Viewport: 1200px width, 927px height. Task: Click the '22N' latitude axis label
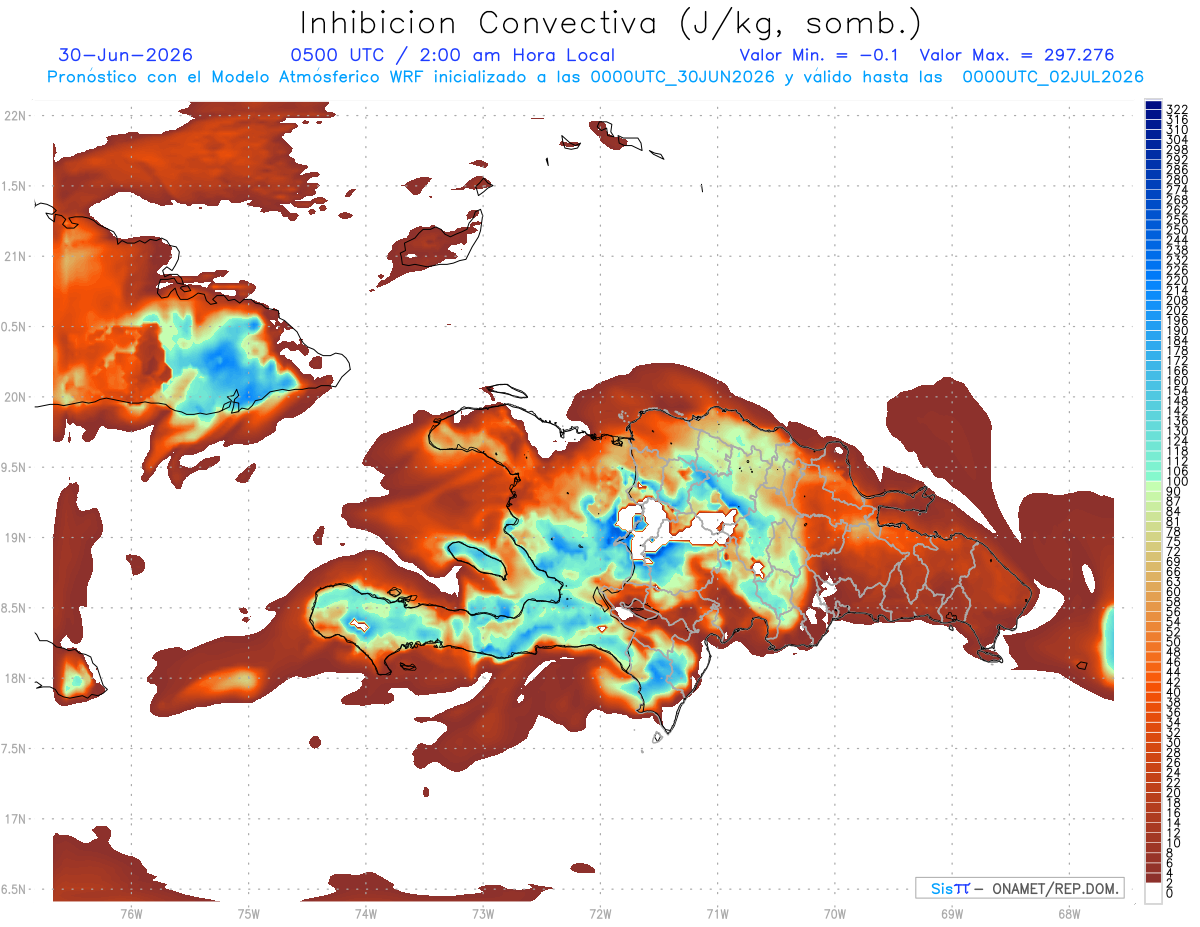14,115
